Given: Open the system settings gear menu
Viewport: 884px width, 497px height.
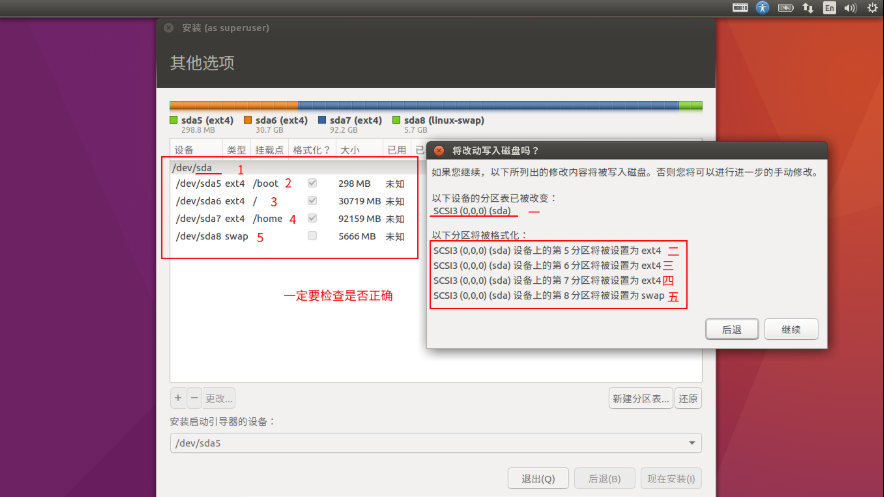Looking at the screenshot, I should pos(872,7).
